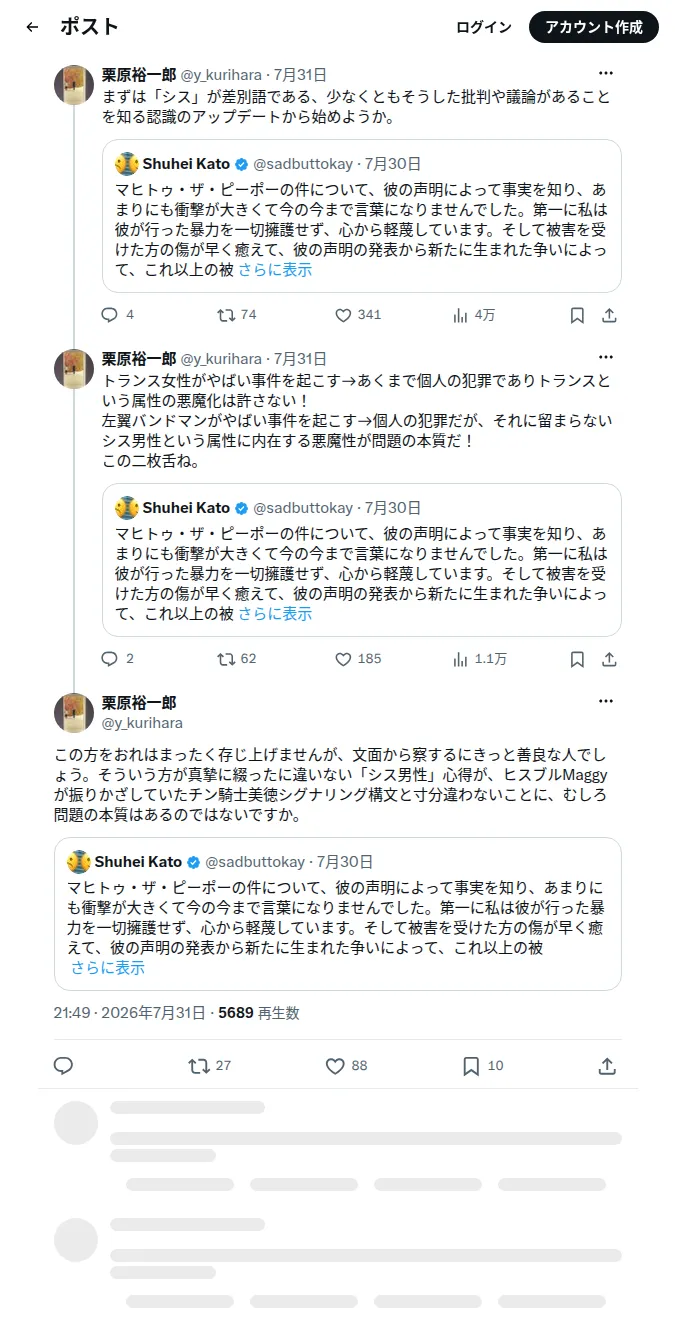The width and height of the screenshot is (675, 1323).
Task: Click reply icon on first post with 4 replies
Action: tap(110, 315)
